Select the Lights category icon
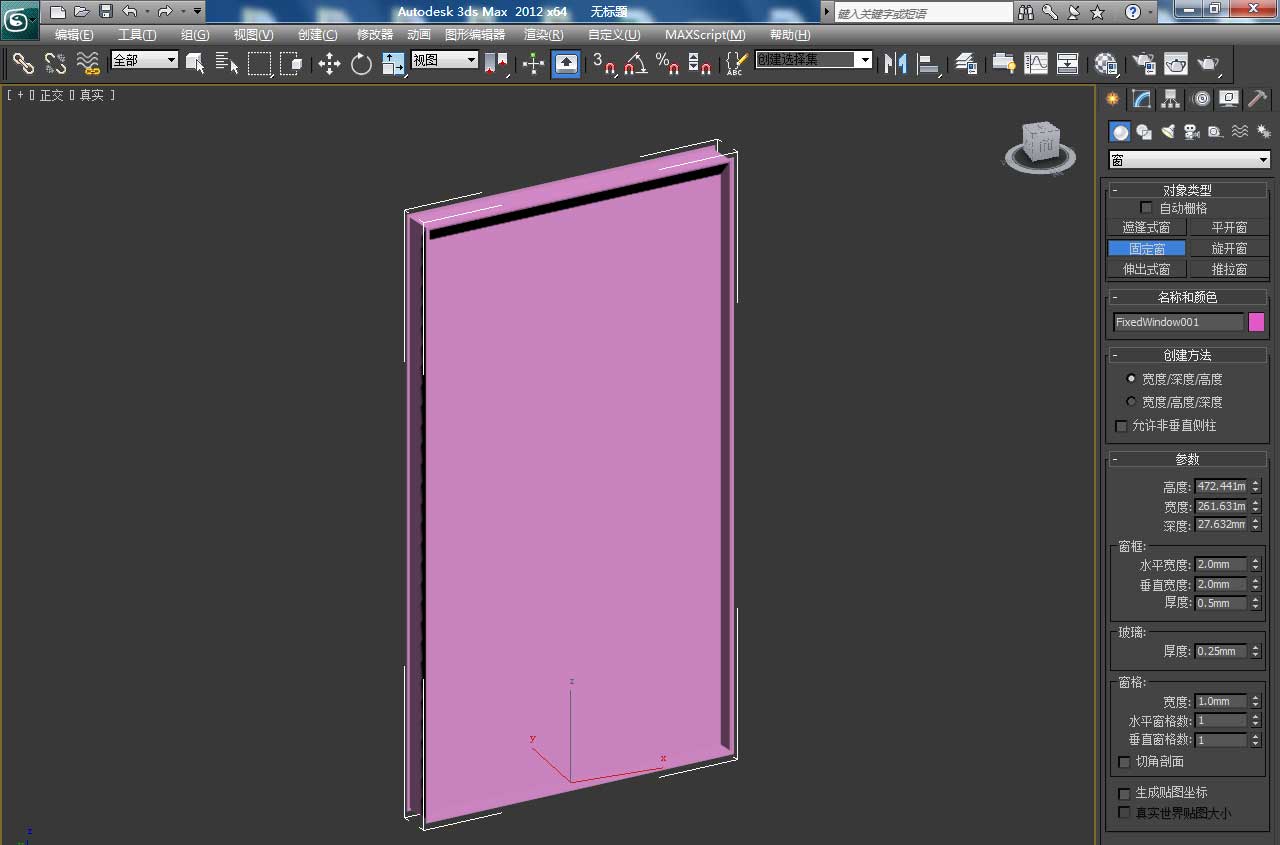Viewport: 1280px width, 845px height. click(x=1167, y=132)
